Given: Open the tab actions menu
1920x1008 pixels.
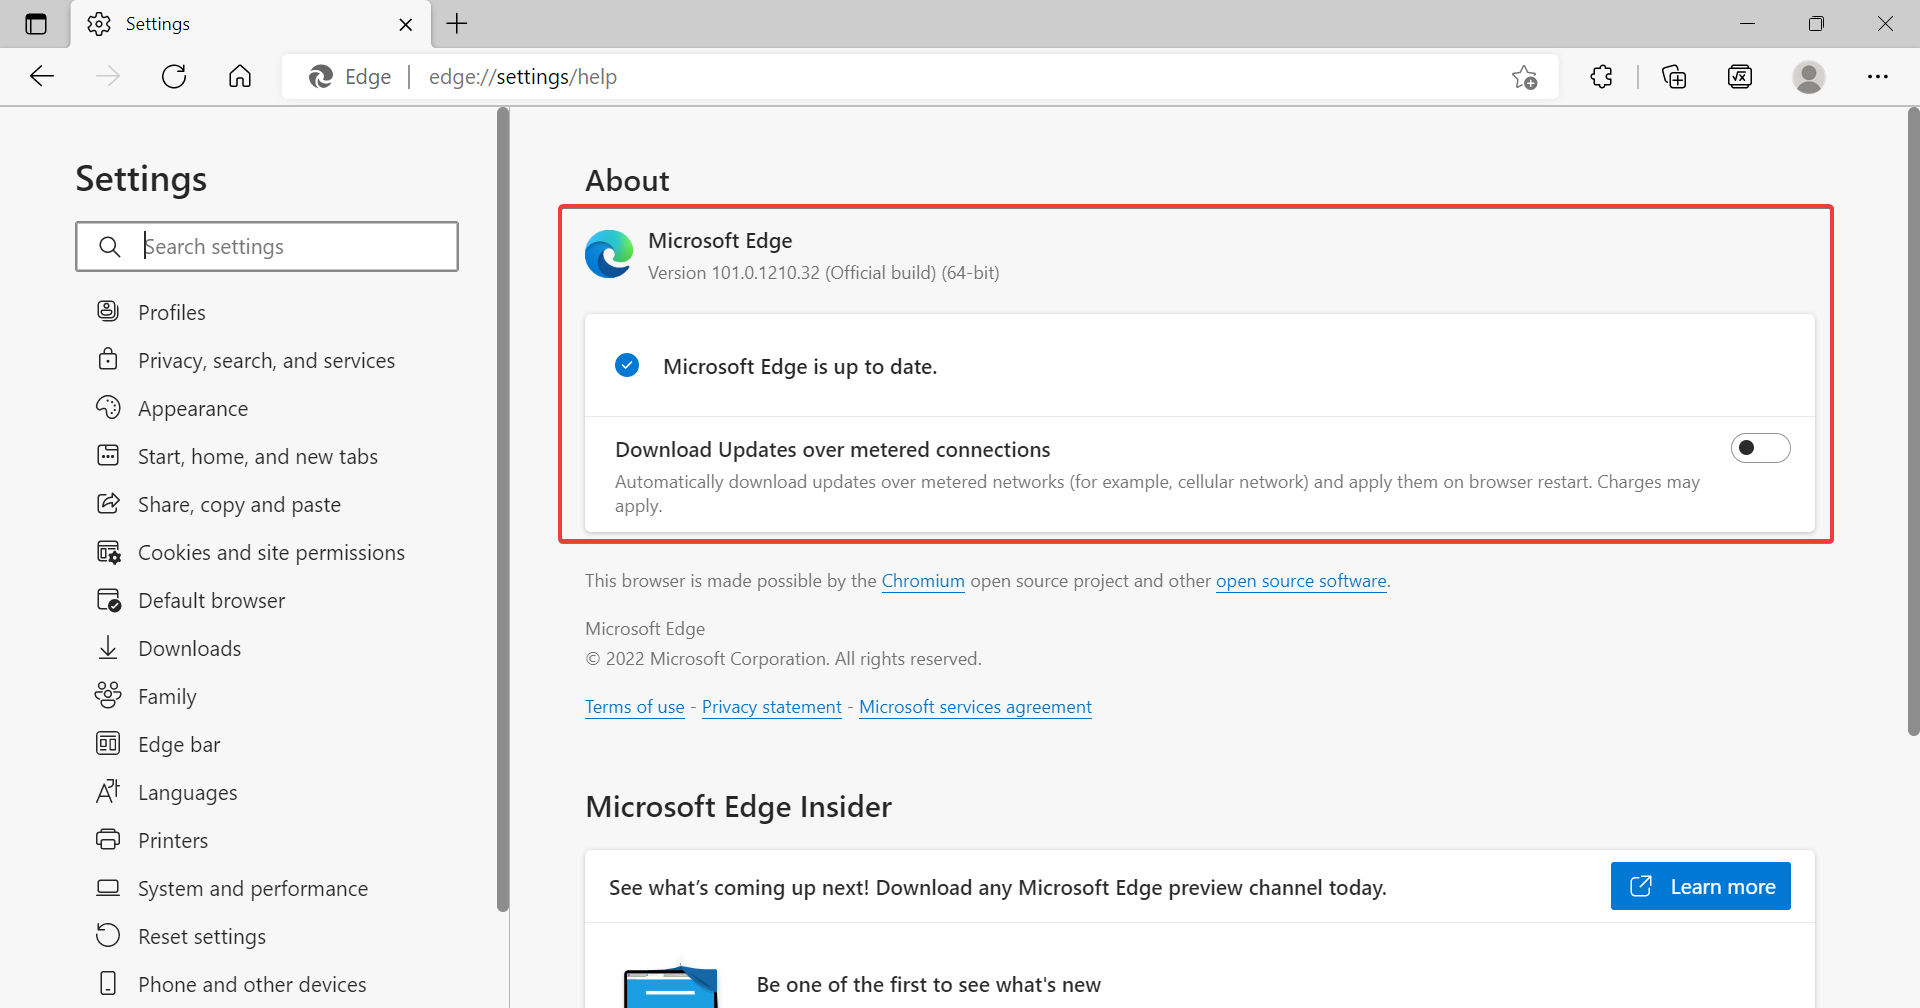Looking at the screenshot, I should pos(36,23).
